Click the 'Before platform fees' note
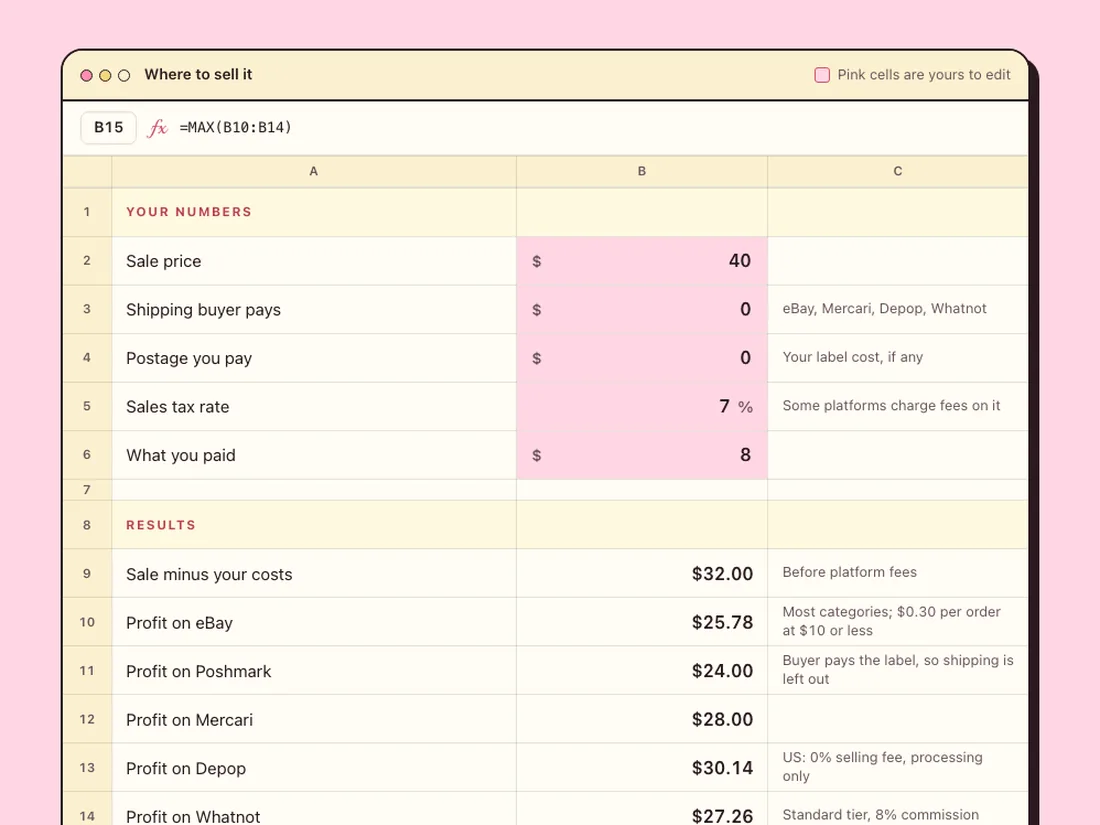 tap(850, 572)
